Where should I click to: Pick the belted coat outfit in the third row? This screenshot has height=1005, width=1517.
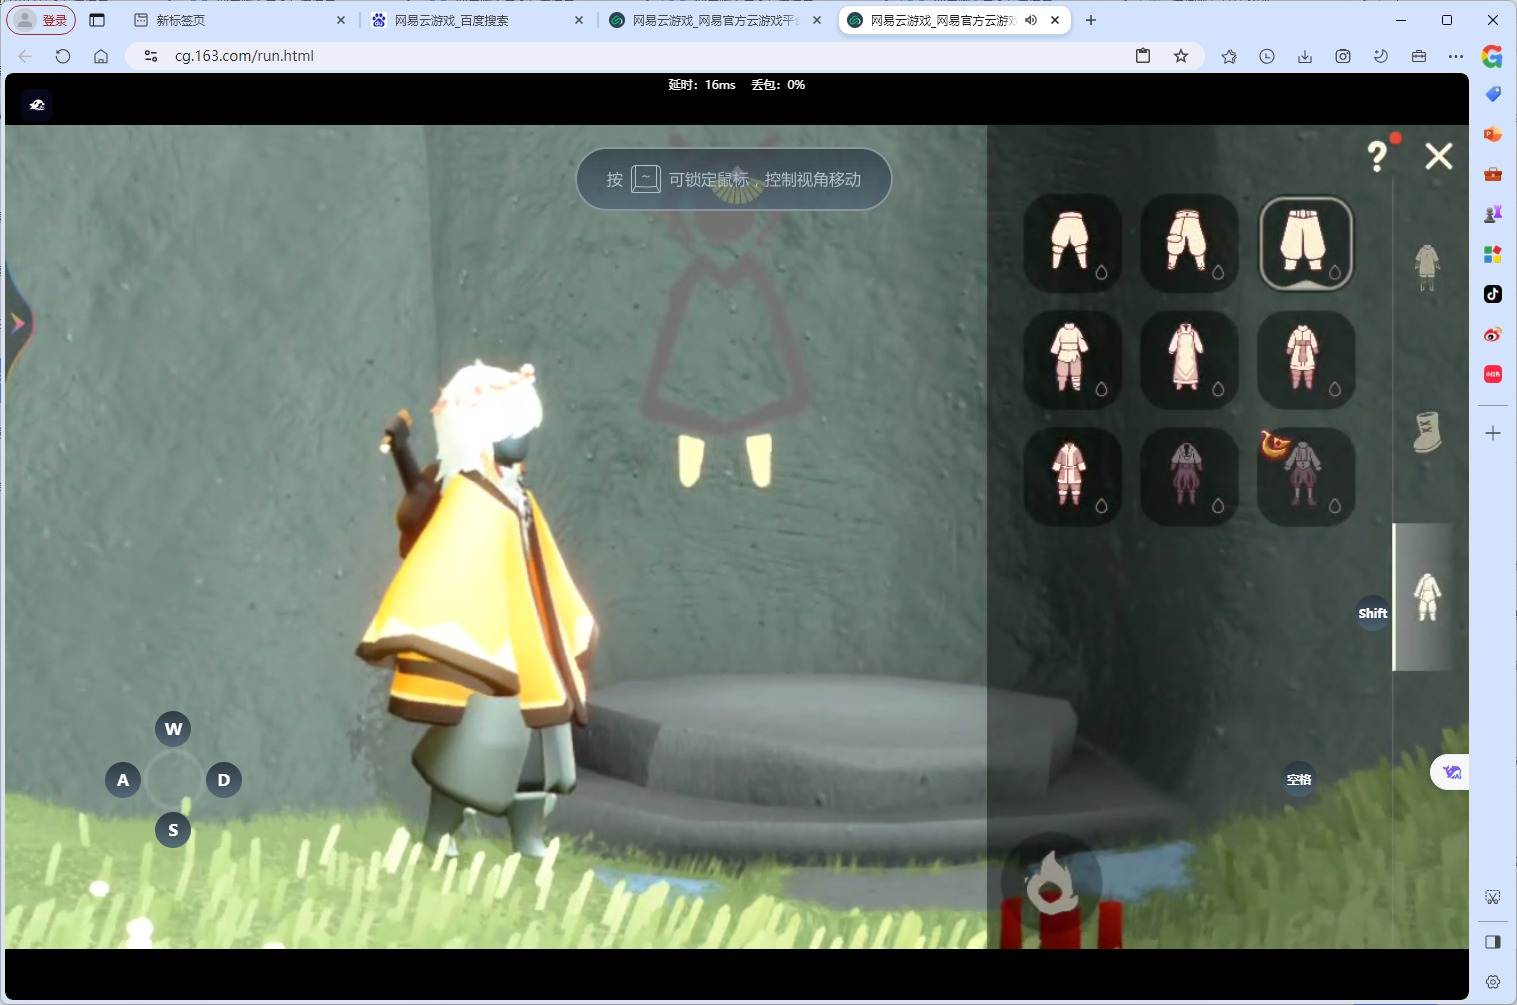pos(1072,476)
